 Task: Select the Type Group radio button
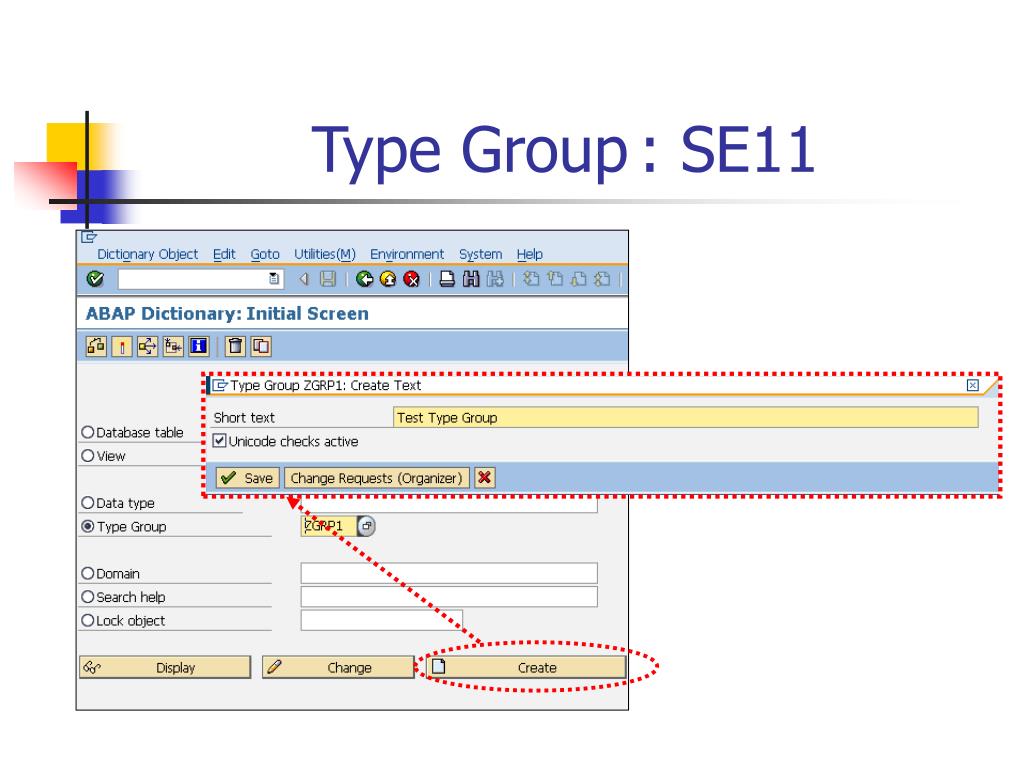pos(88,526)
